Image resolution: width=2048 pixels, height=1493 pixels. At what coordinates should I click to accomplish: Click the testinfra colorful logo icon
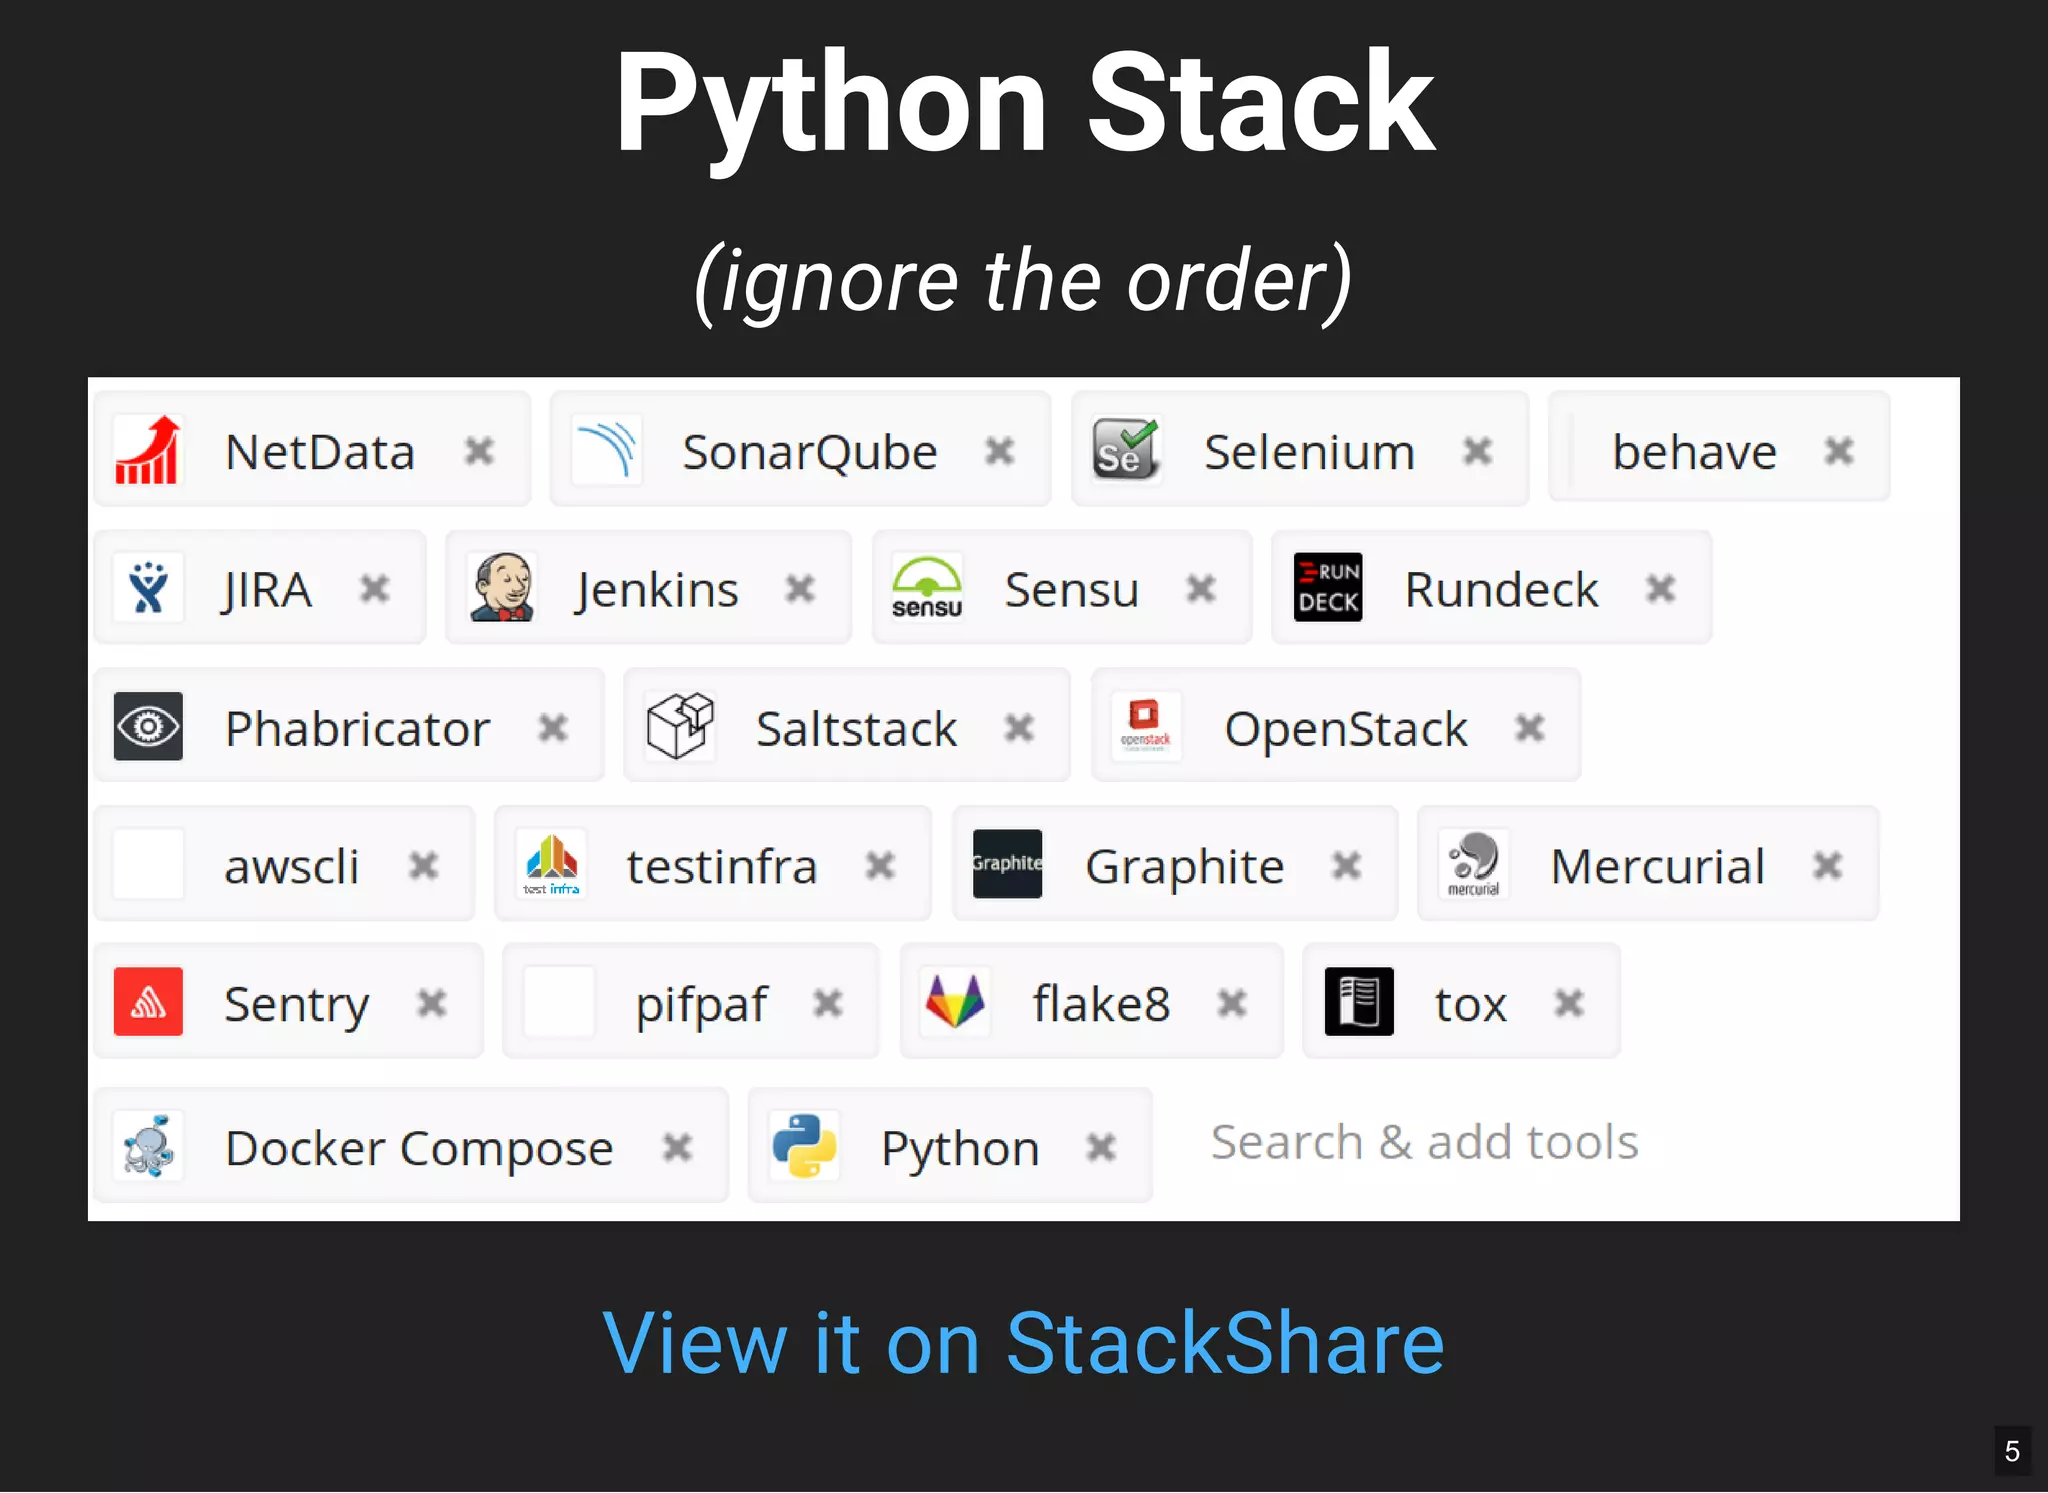coord(551,864)
